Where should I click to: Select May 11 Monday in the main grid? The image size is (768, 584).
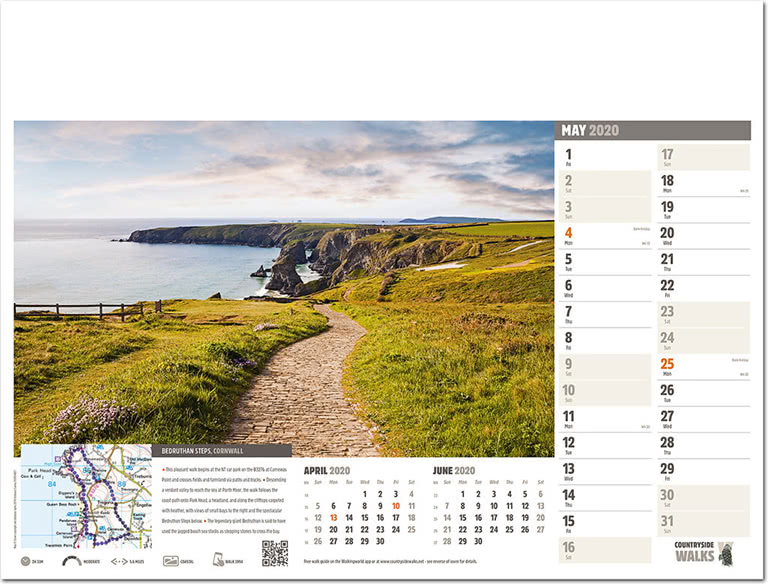coord(605,419)
